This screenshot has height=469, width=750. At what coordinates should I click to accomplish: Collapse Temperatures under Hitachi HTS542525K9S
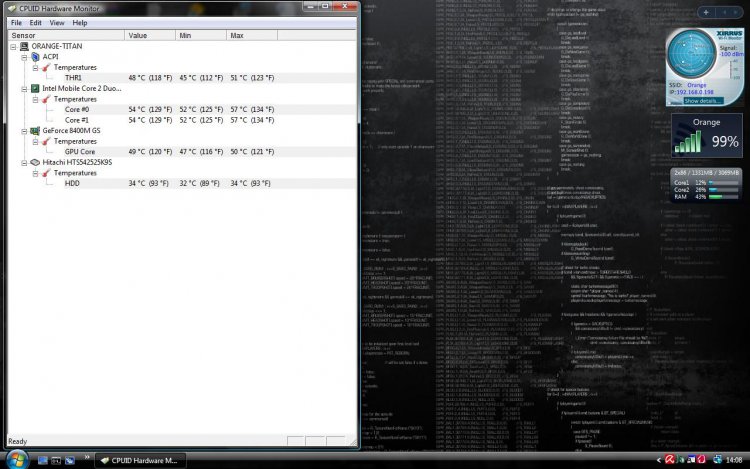click(35, 173)
